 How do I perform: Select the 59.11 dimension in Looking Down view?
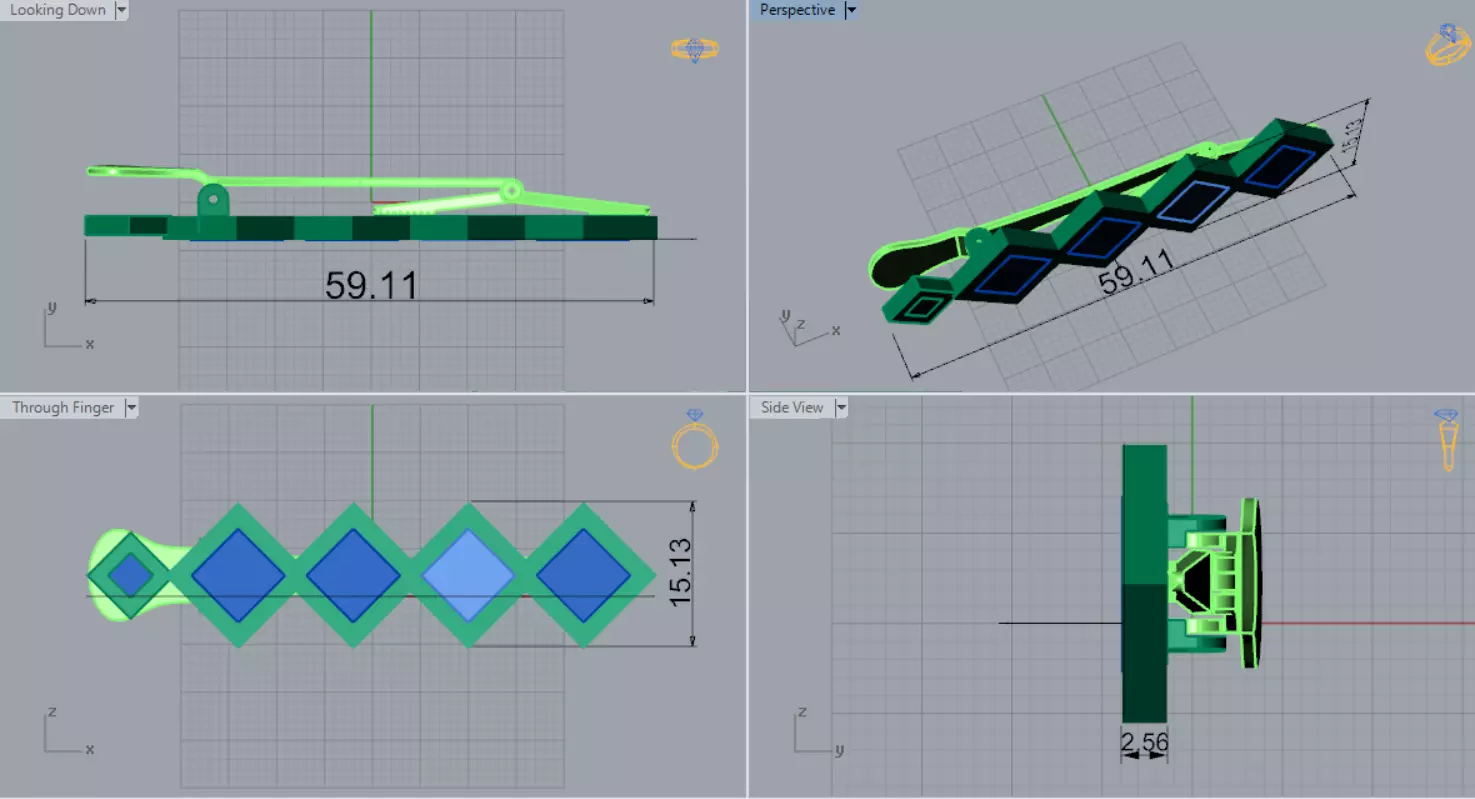(371, 286)
